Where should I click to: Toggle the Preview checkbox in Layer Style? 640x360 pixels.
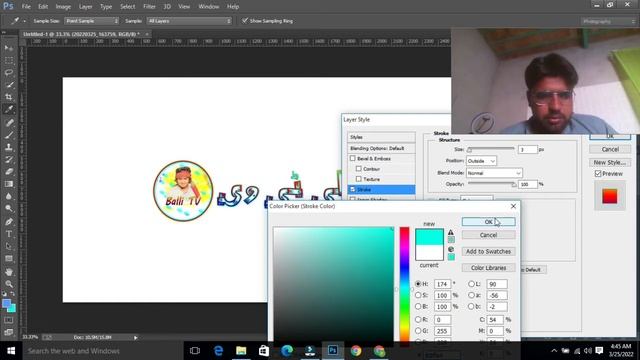point(598,173)
